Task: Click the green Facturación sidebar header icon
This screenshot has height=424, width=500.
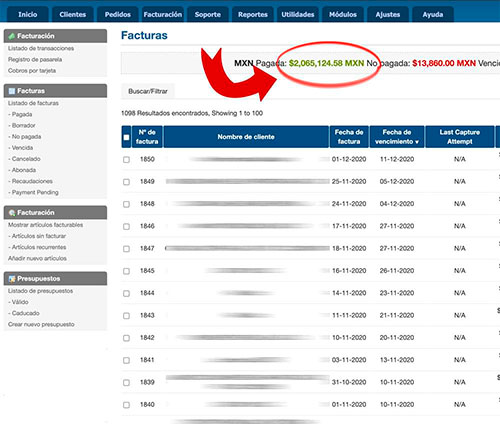Action: coord(12,36)
